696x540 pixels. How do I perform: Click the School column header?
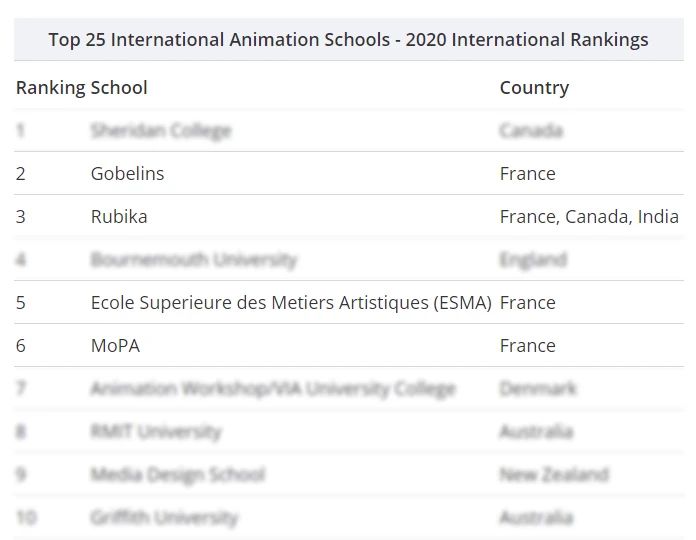(x=119, y=87)
